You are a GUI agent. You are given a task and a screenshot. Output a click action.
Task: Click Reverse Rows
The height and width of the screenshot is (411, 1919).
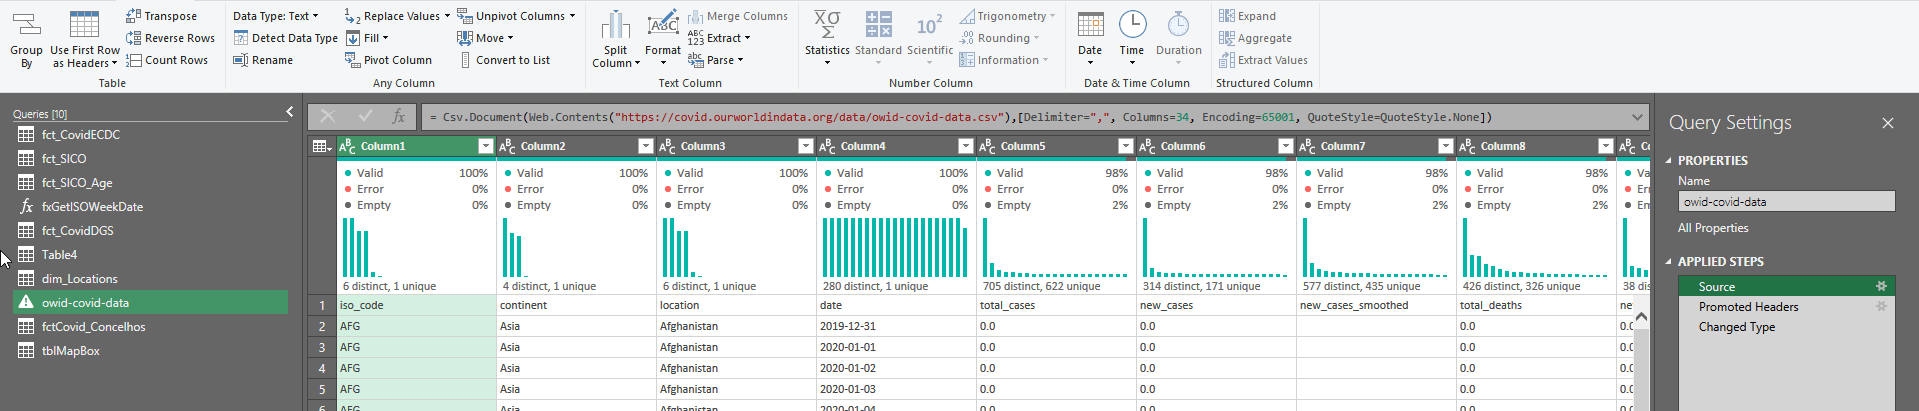pos(170,38)
